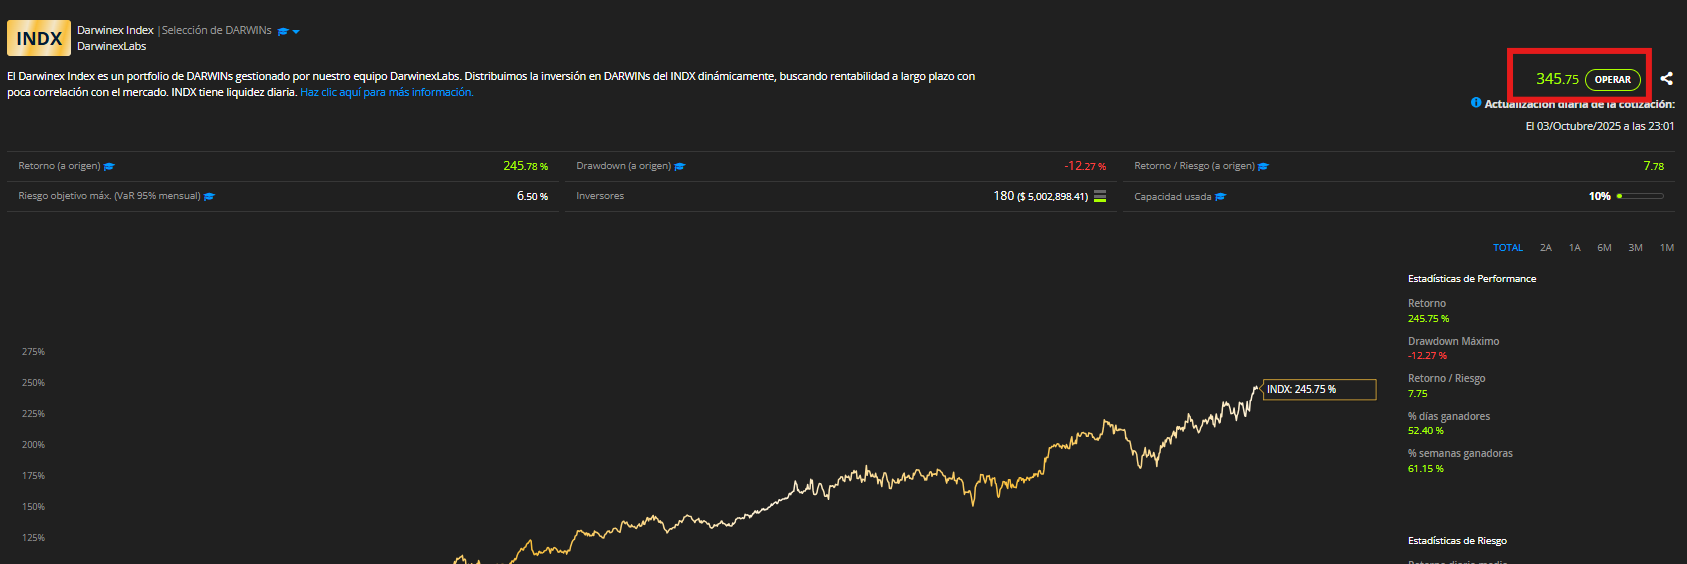Click the INDX gold logo badge
This screenshot has width=1687, height=564.
39,38
